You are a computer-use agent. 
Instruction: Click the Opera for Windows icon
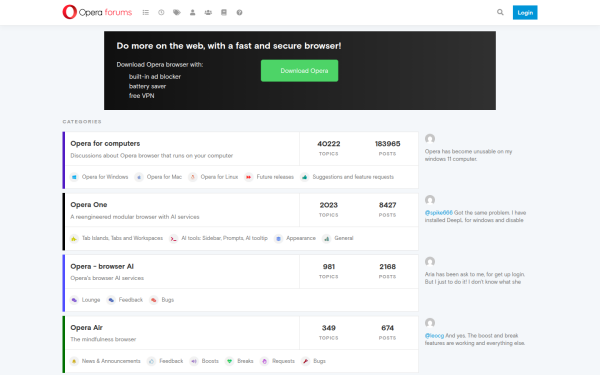[74, 177]
